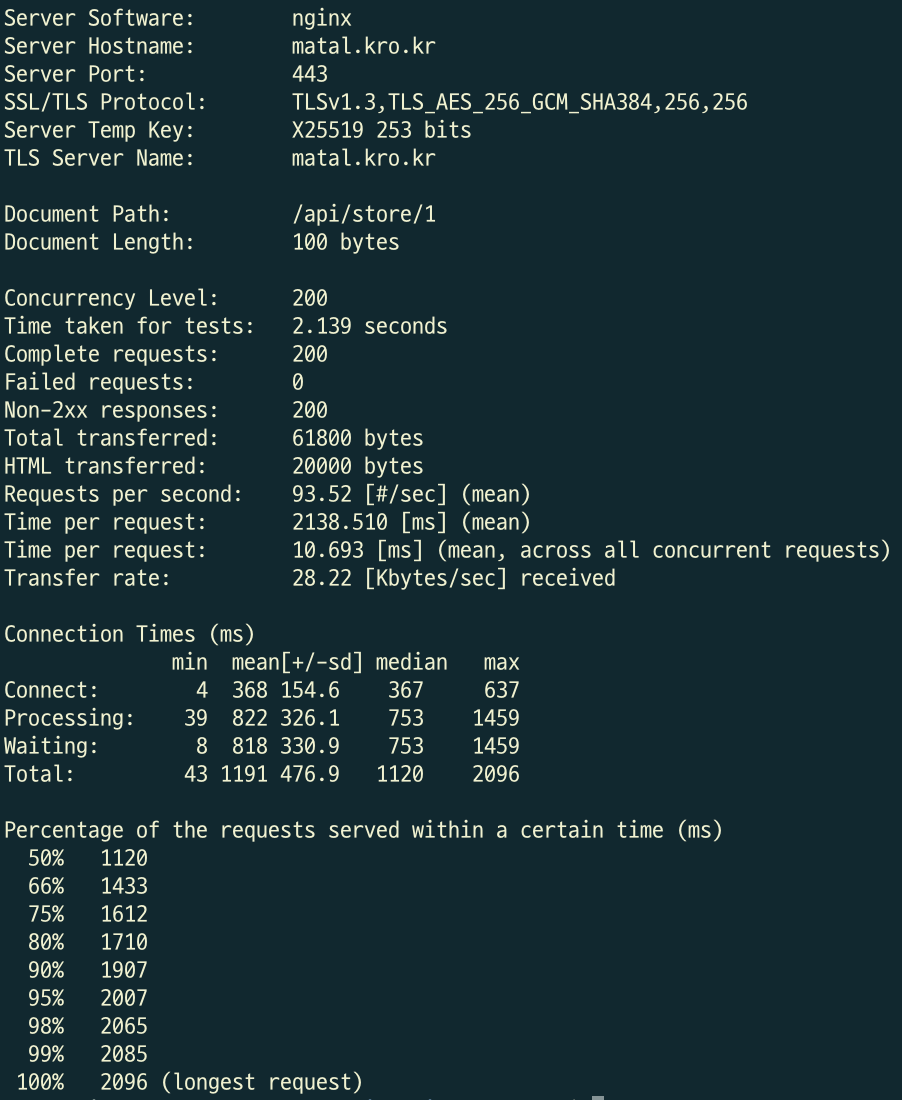The height and width of the screenshot is (1100, 902).
Task: Click the /api/store/1 document path
Action: coord(363,215)
